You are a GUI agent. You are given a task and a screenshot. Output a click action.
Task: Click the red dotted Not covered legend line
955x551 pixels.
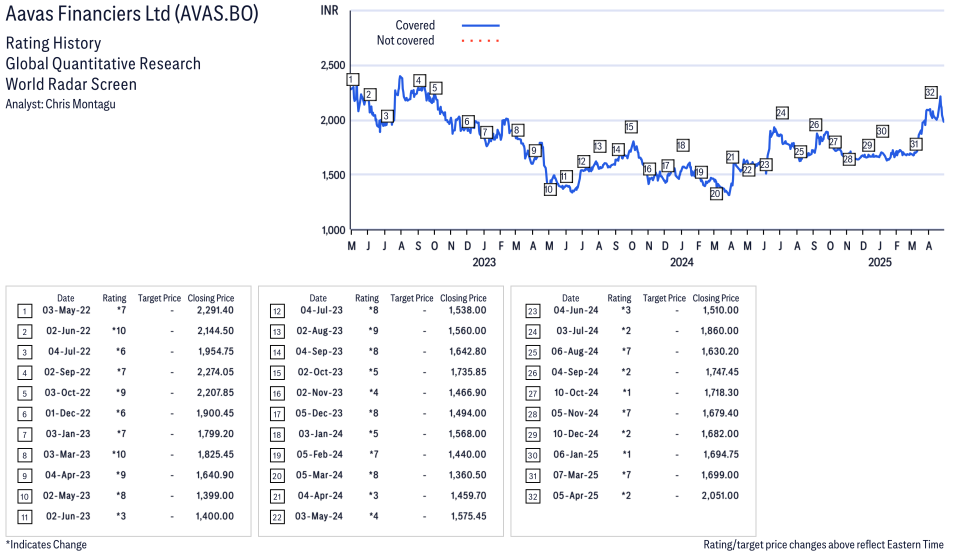point(481,41)
